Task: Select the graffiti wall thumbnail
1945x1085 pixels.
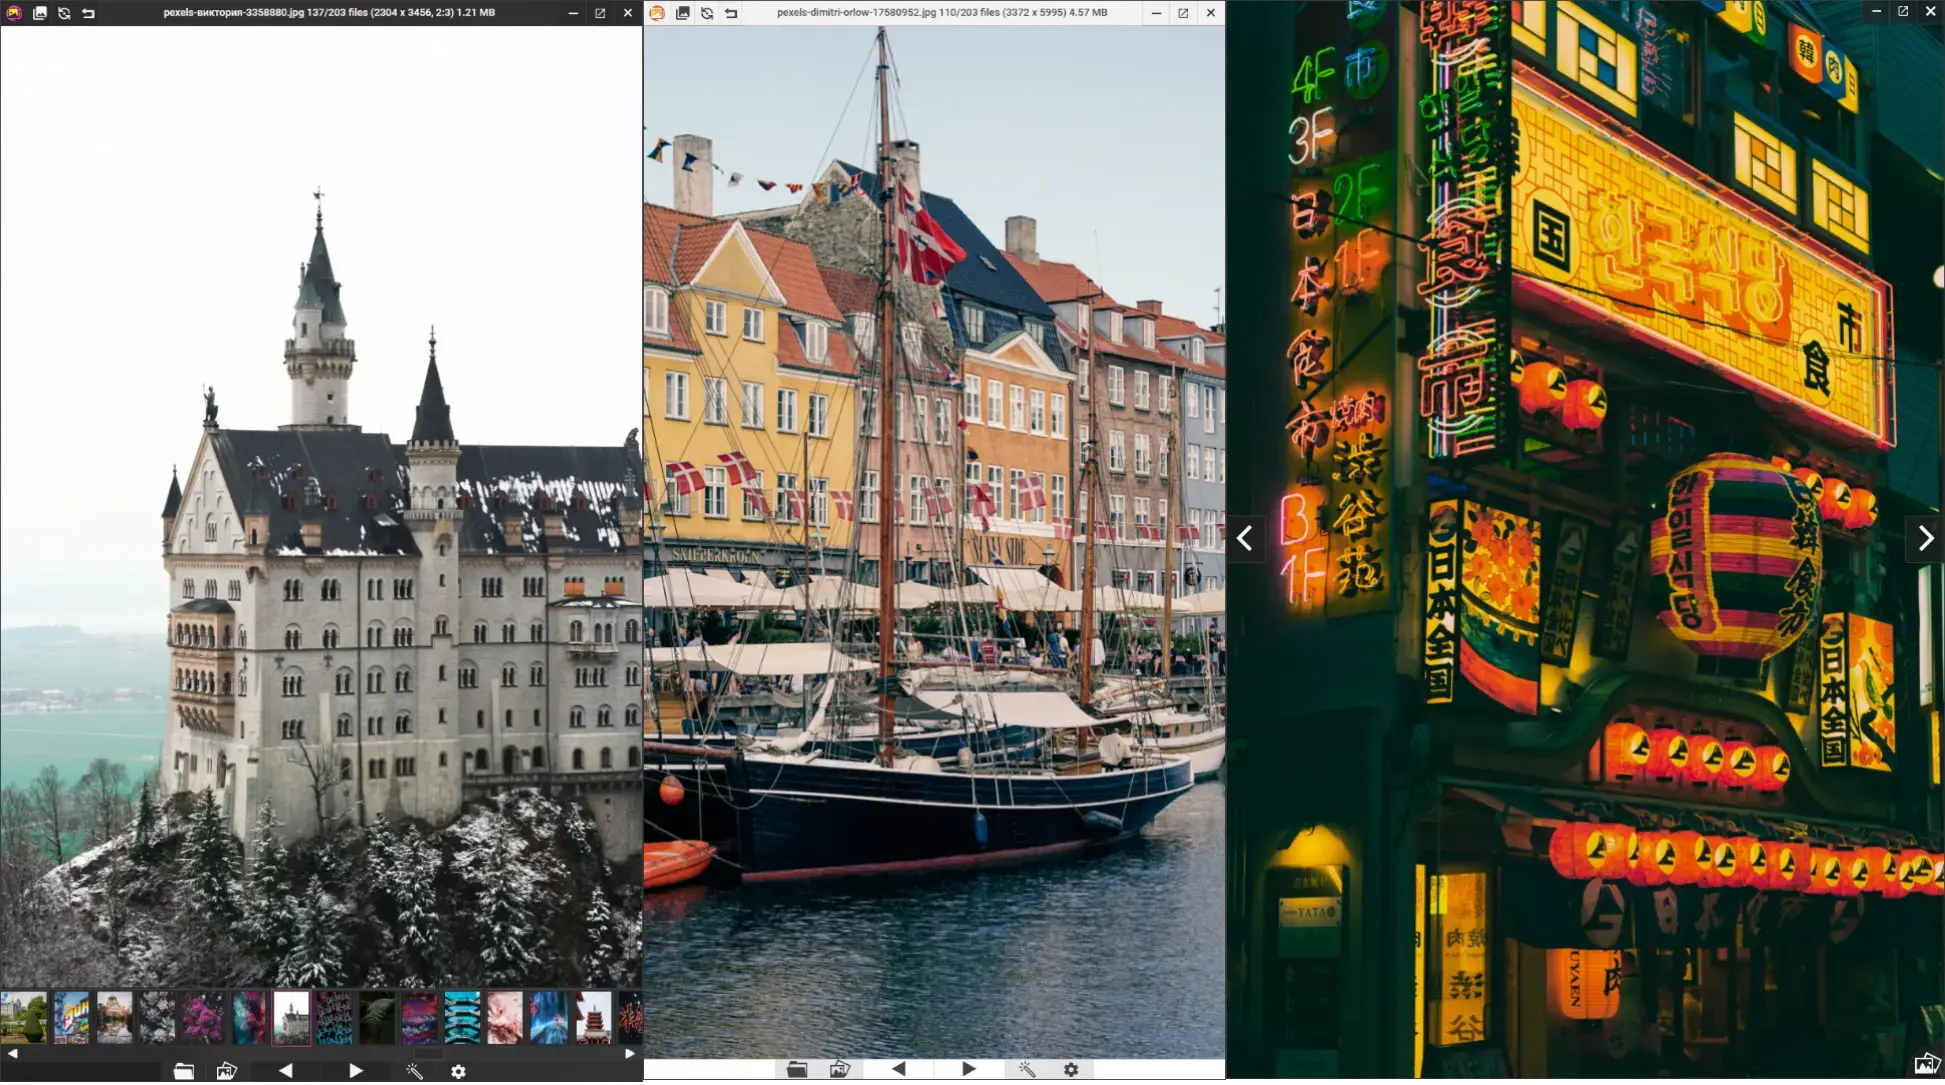Action: 71,1018
